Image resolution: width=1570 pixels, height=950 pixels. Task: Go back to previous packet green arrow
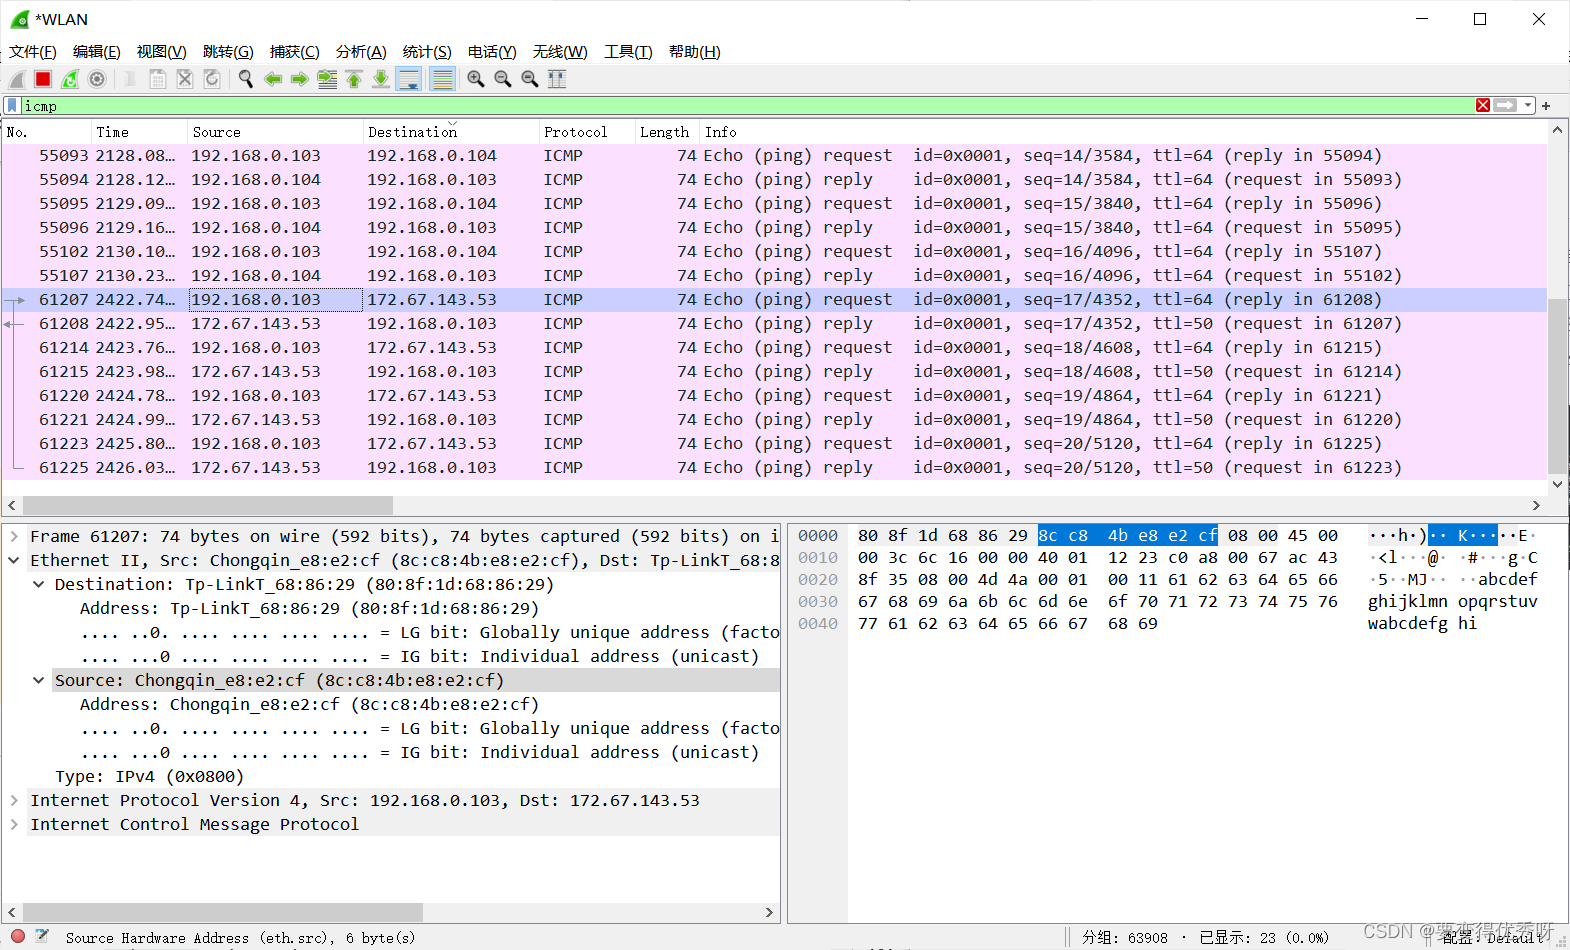(272, 79)
